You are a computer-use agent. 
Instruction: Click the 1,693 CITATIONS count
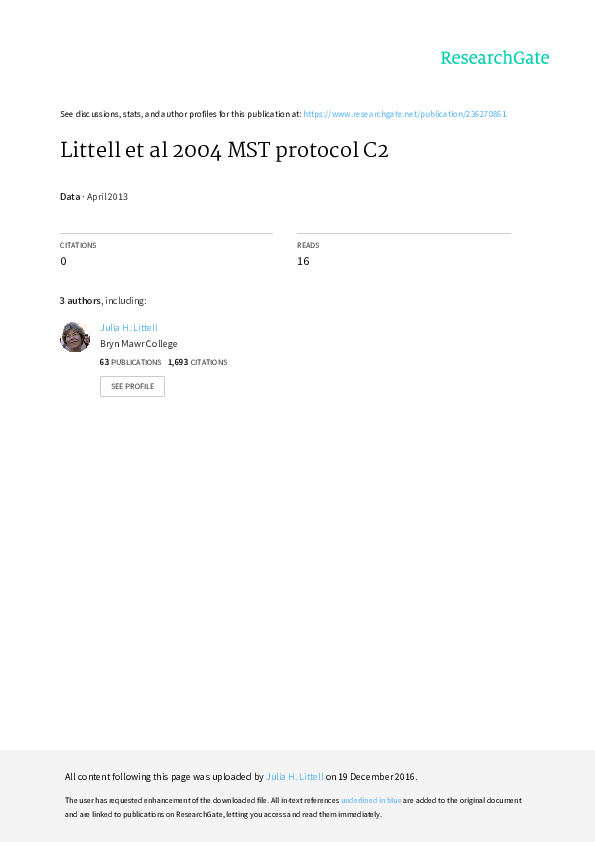tap(198, 362)
